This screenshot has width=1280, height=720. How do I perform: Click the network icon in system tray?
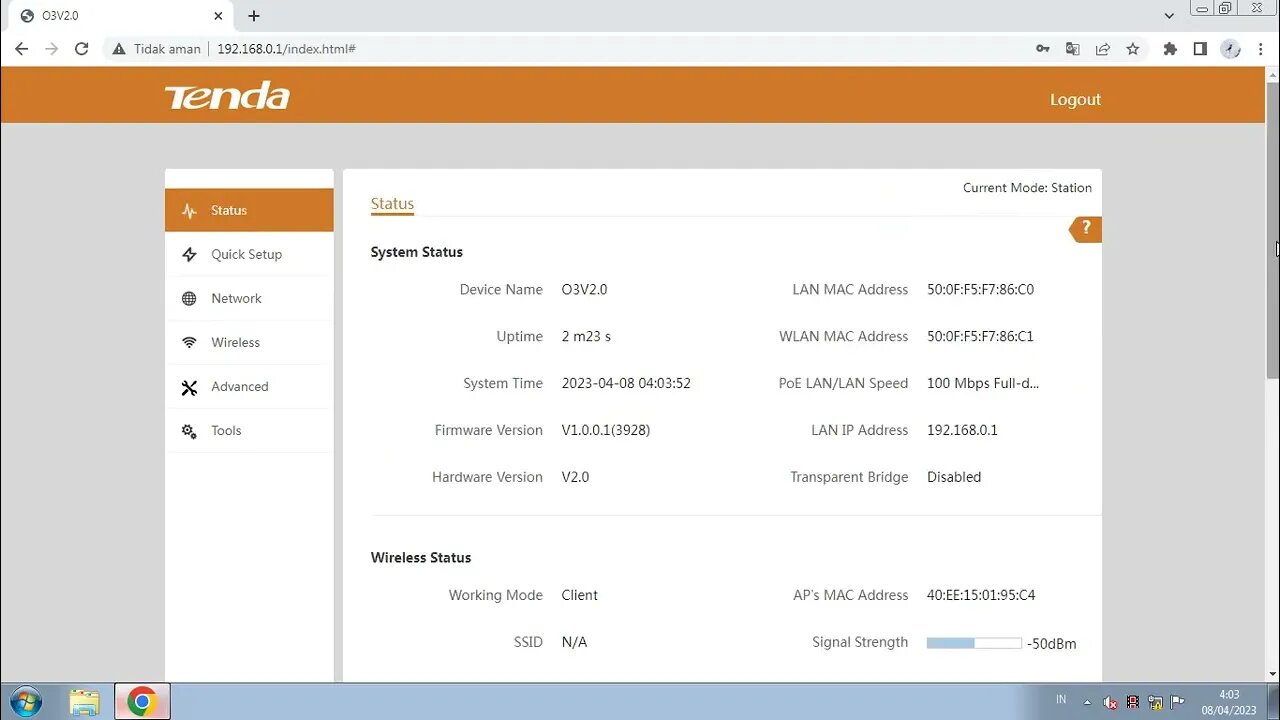[1155, 702]
